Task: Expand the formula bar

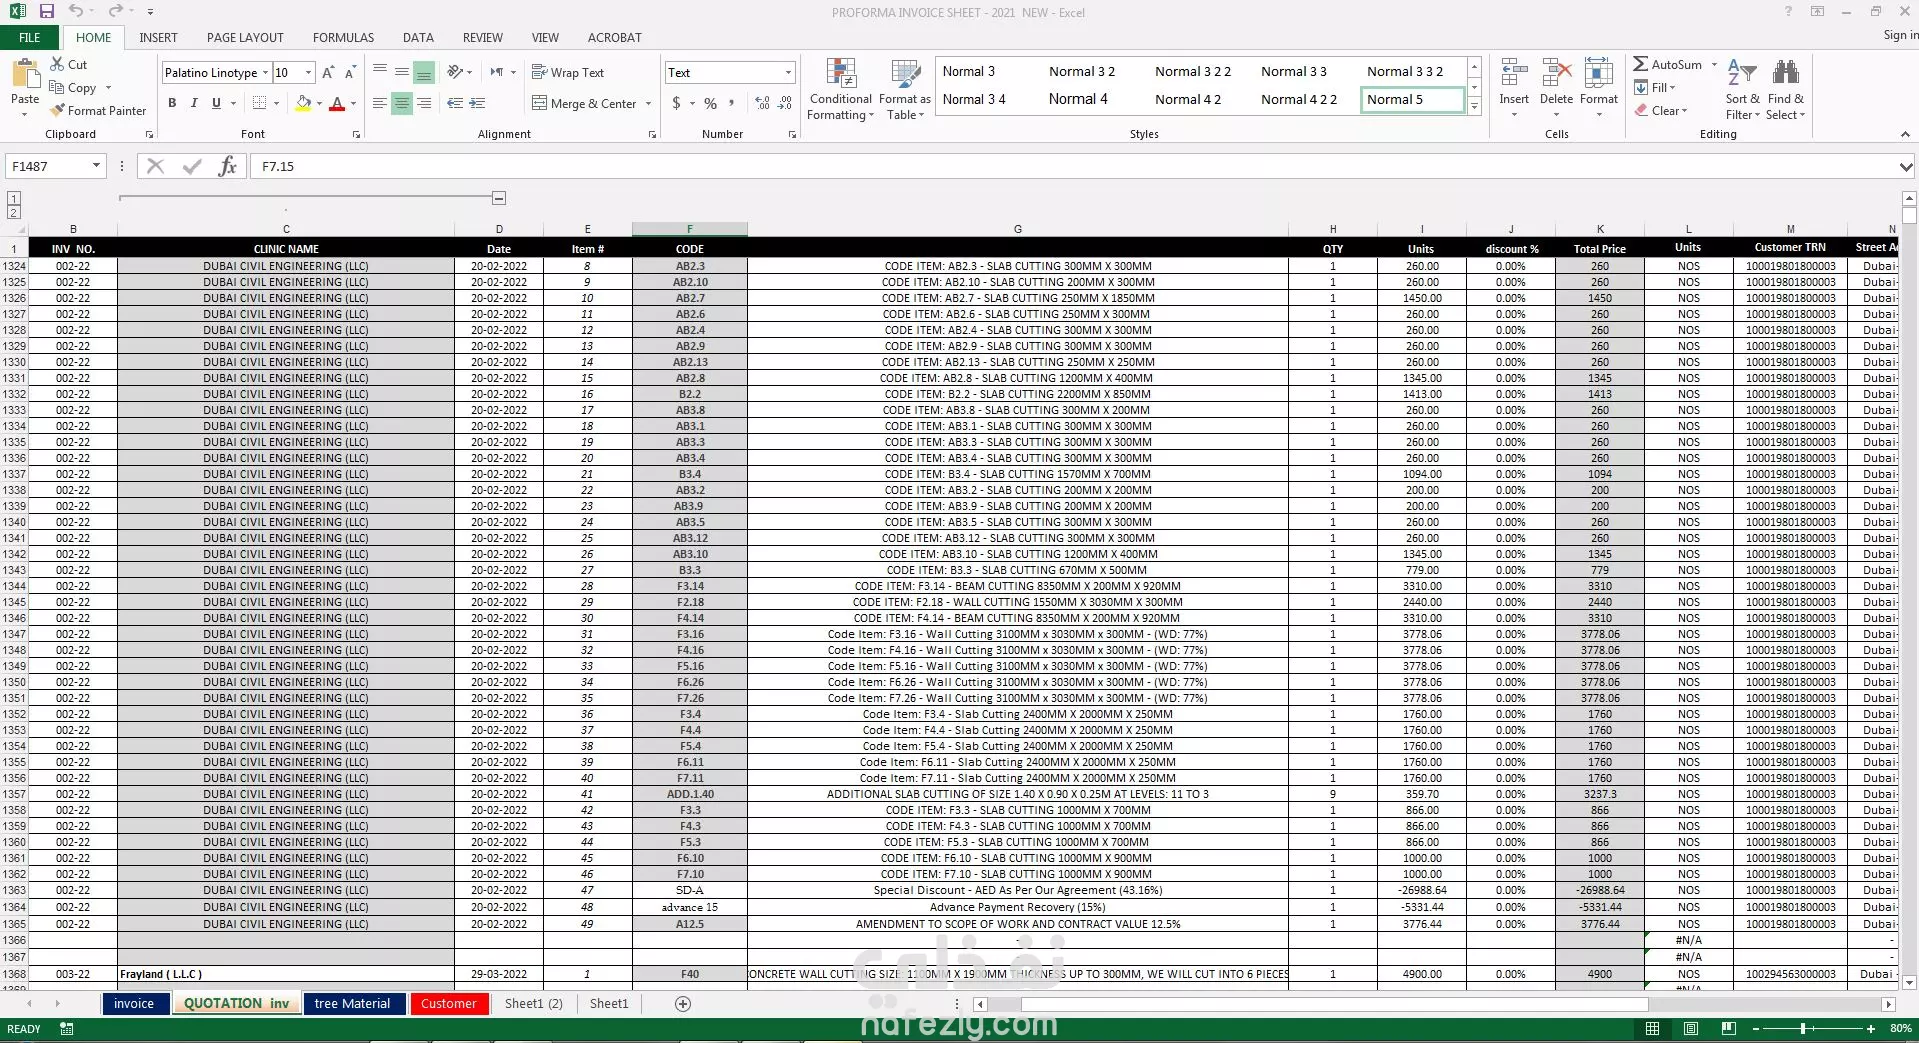Action: point(1906,167)
